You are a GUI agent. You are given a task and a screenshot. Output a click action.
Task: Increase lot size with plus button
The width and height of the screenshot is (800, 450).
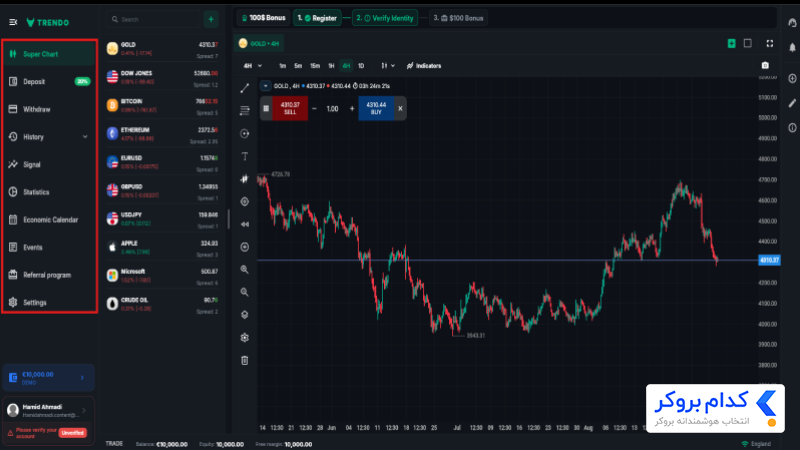click(352, 109)
